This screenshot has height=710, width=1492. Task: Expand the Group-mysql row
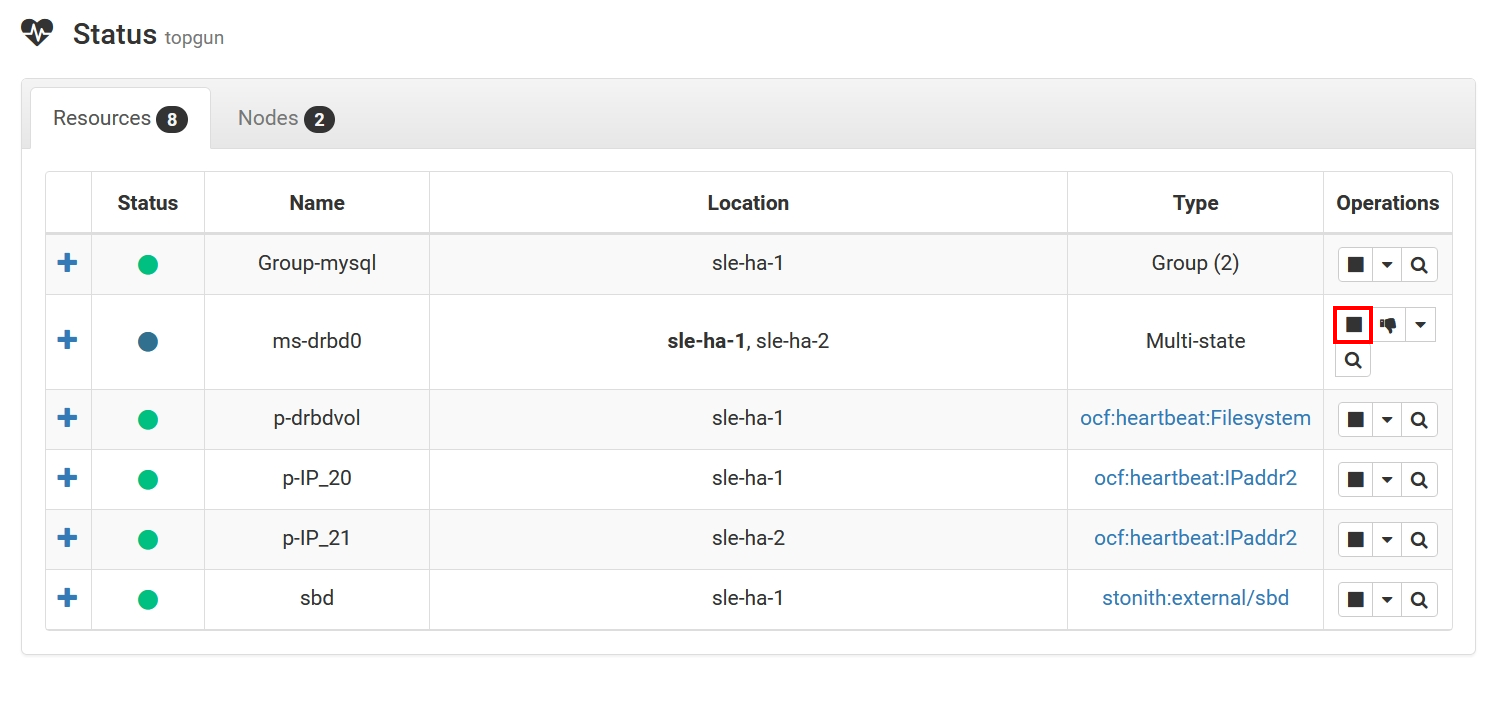[x=67, y=263]
